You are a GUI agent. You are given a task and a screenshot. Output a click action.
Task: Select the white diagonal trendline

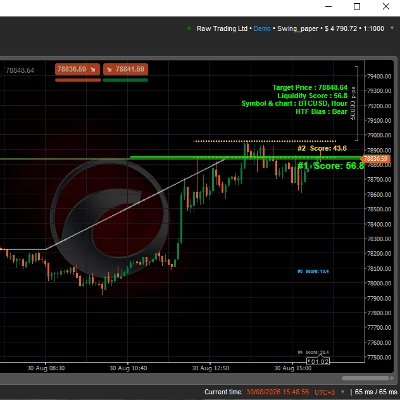[x=136, y=204]
